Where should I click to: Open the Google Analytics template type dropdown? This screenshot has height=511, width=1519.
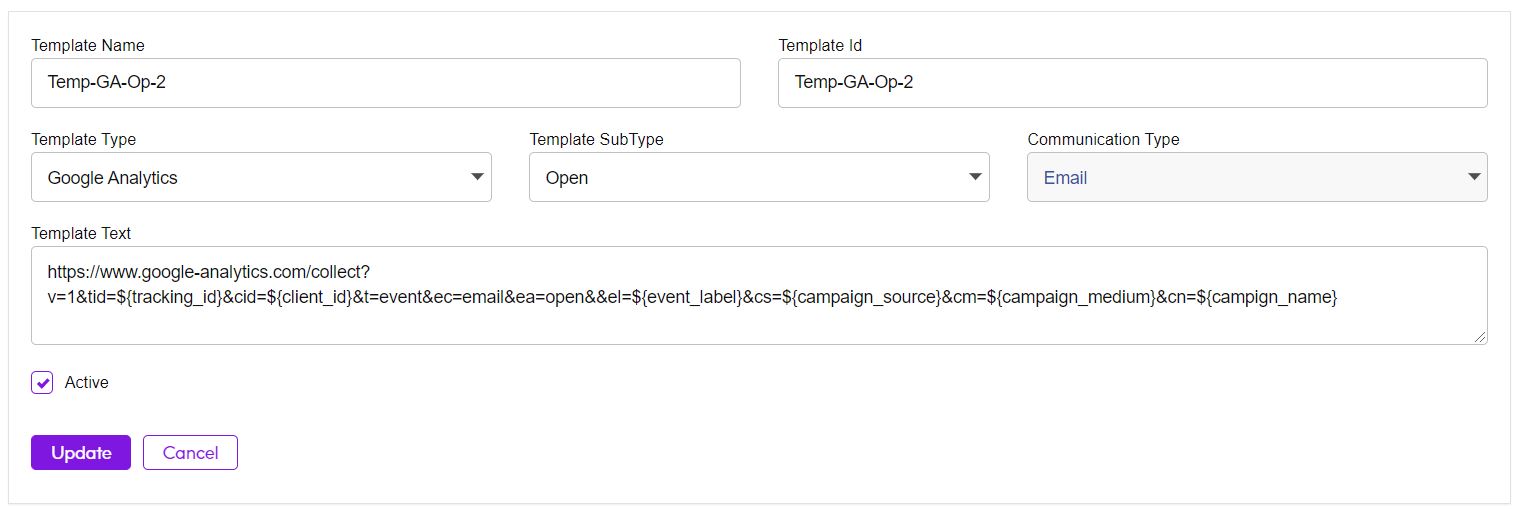tap(261, 177)
